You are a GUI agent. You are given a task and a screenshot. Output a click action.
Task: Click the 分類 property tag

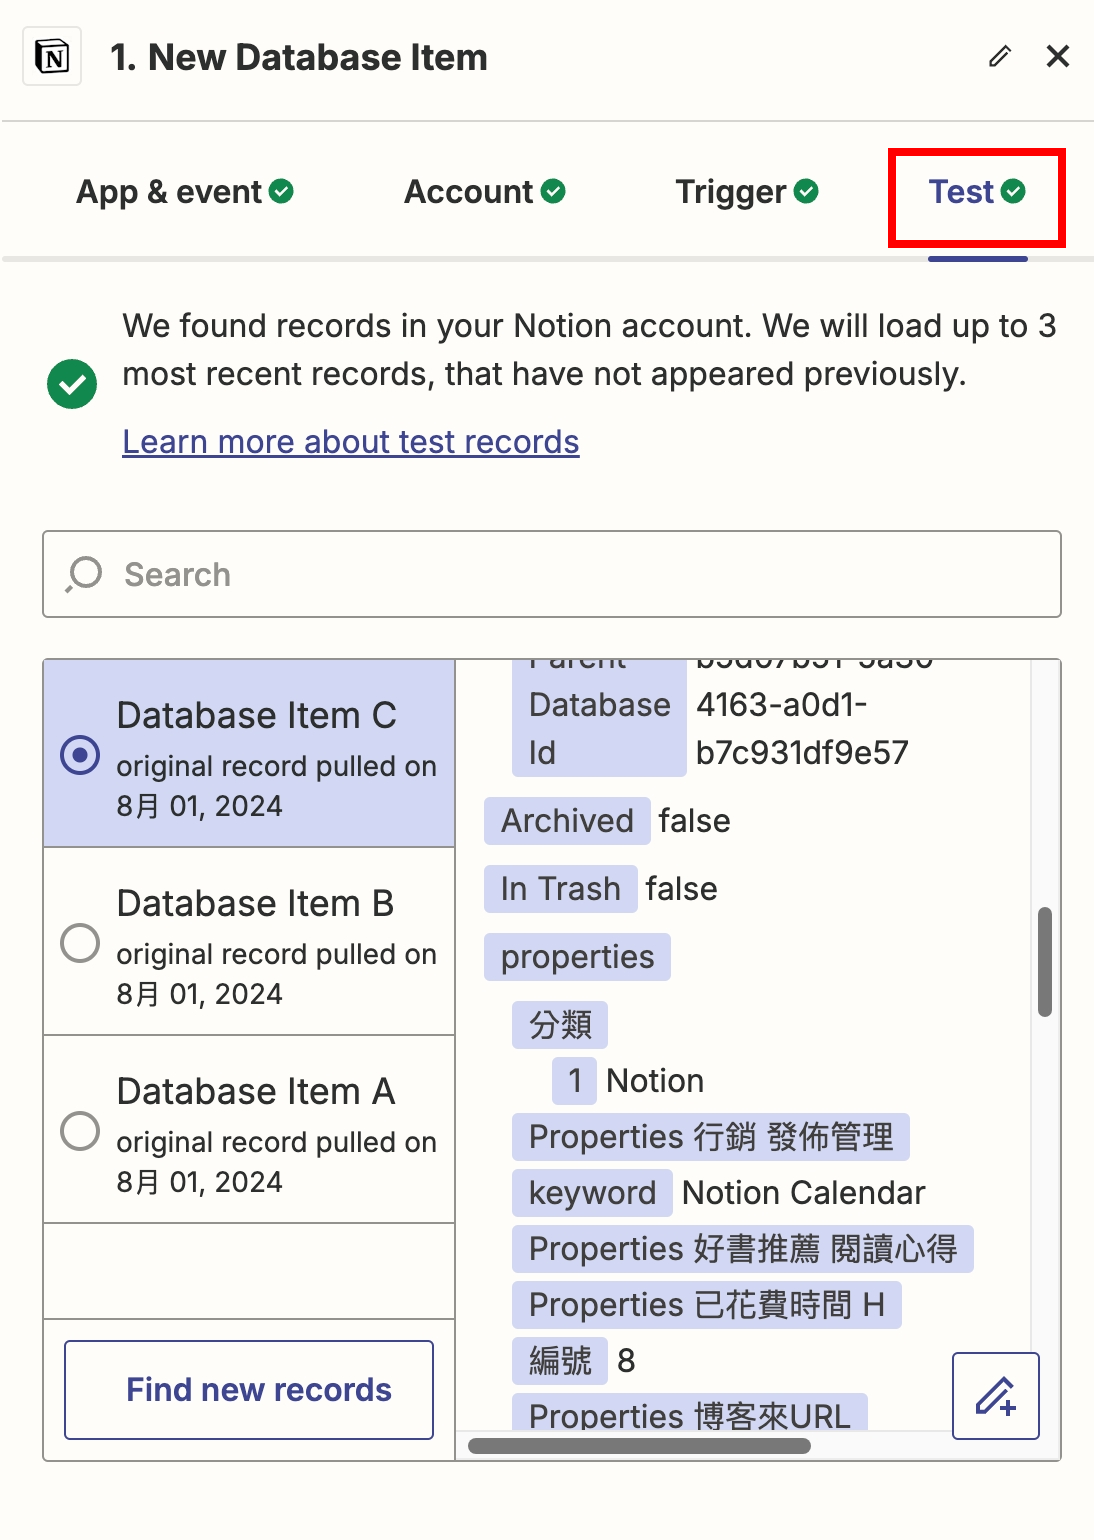[560, 1025]
